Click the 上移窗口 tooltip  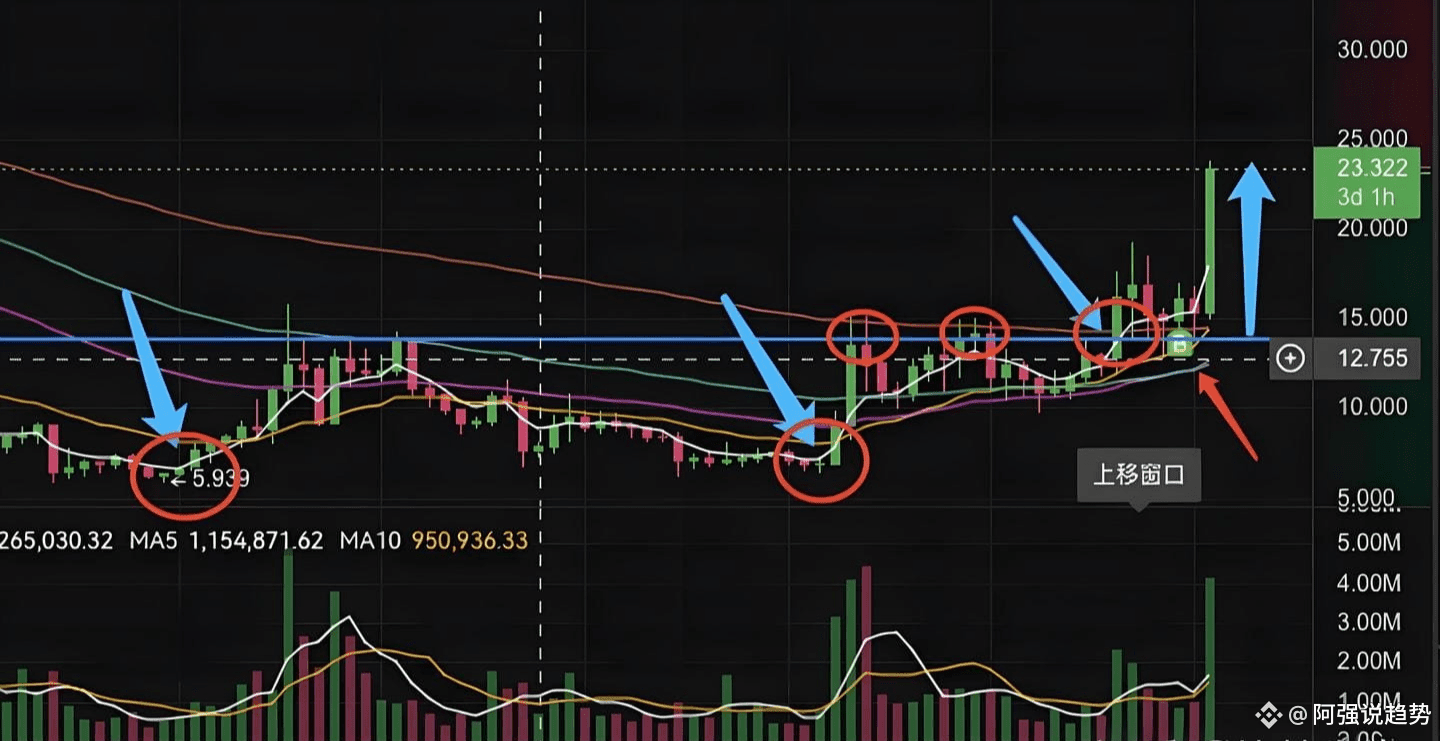pos(1138,475)
